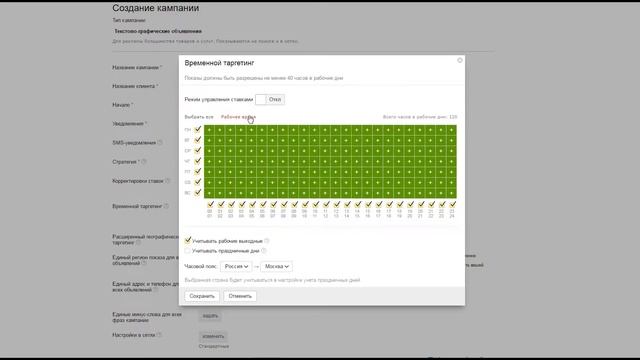Viewport: 640px width, 360px height.
Task: Toggle Sunday 23-24 cell in schedule grid
Action: (451, 193)
